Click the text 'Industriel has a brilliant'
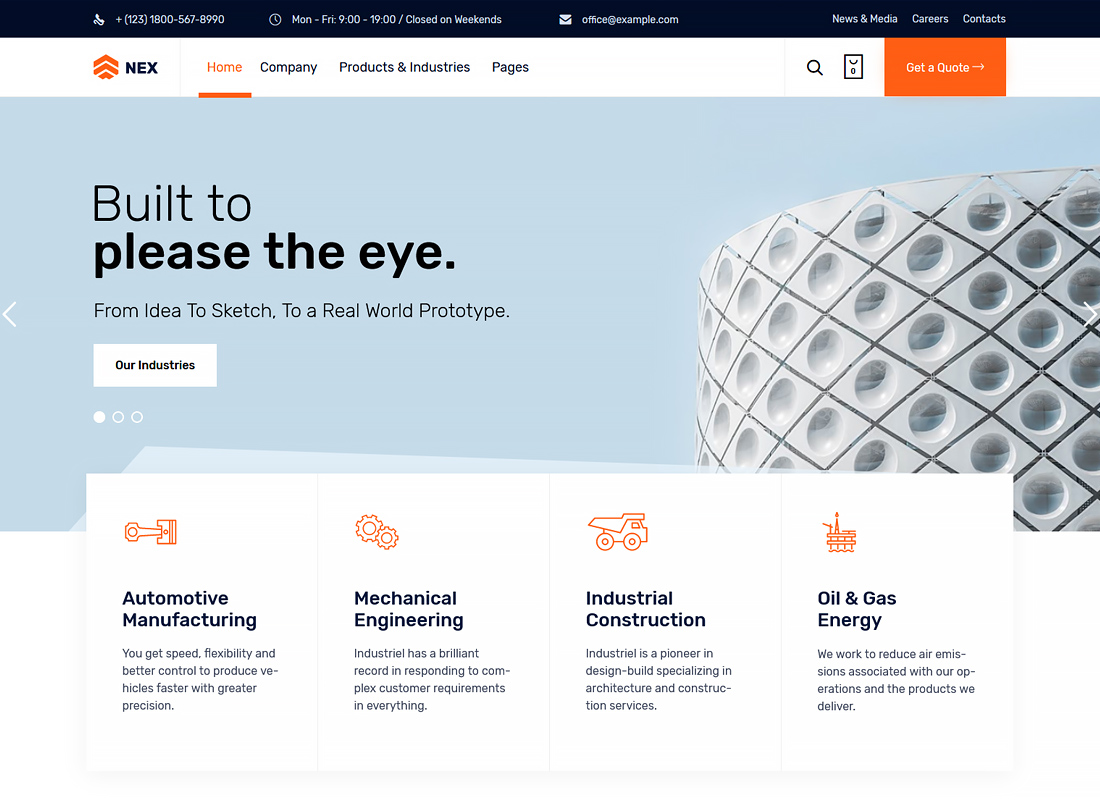This screenshot has height=800, width=1100. coord(416,653)
